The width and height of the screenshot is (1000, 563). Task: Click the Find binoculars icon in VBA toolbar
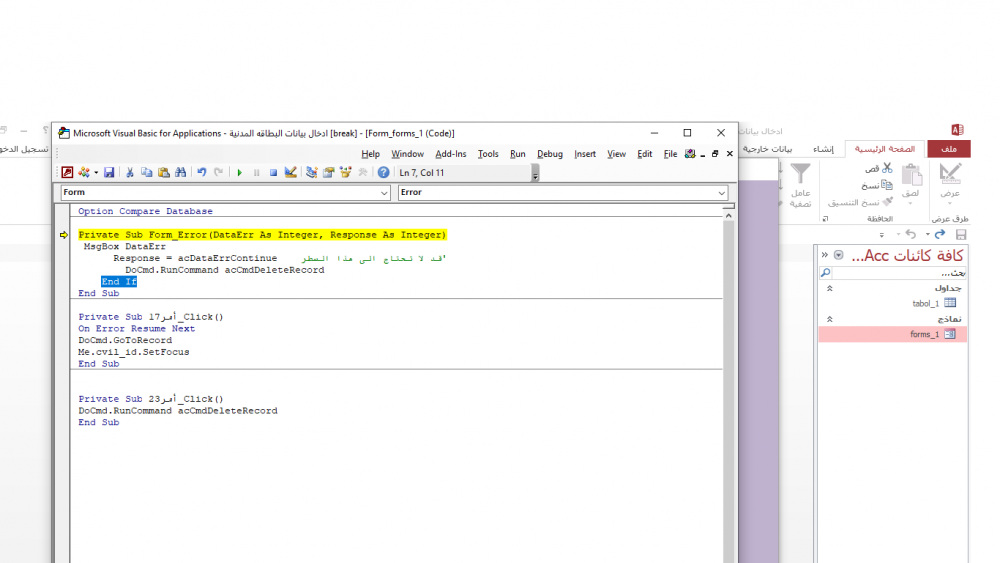pyautogui.click(x=180, y=172)
